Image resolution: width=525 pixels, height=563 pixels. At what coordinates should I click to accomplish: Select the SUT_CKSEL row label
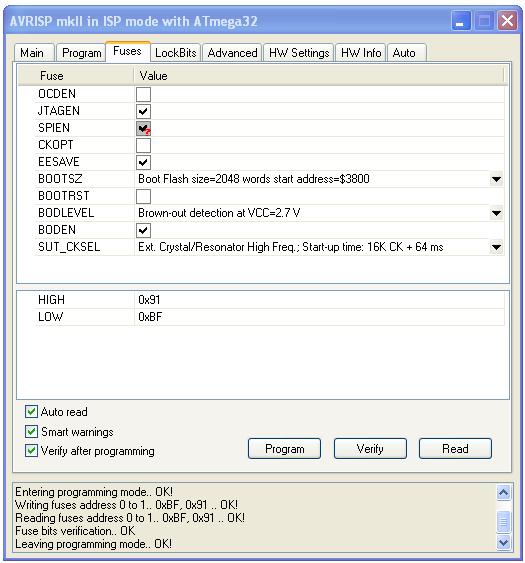pyautogui.click(x=69, y=247)
